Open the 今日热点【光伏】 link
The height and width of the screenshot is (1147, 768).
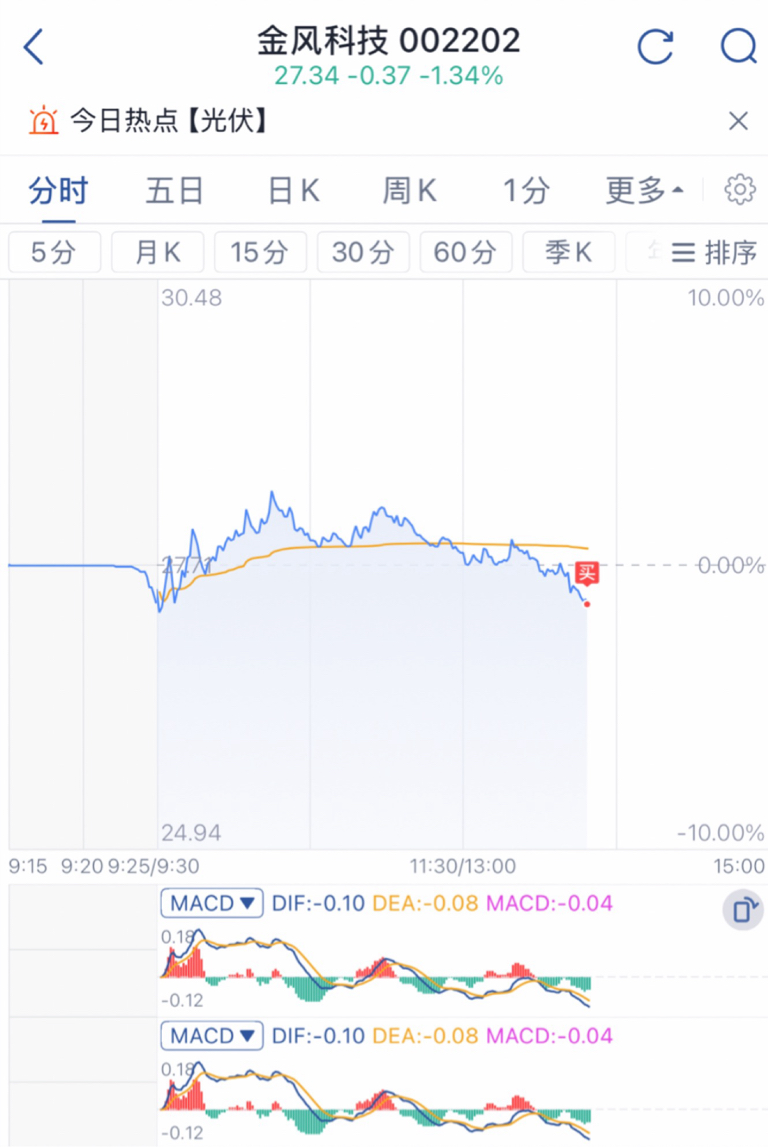[168, 122]
